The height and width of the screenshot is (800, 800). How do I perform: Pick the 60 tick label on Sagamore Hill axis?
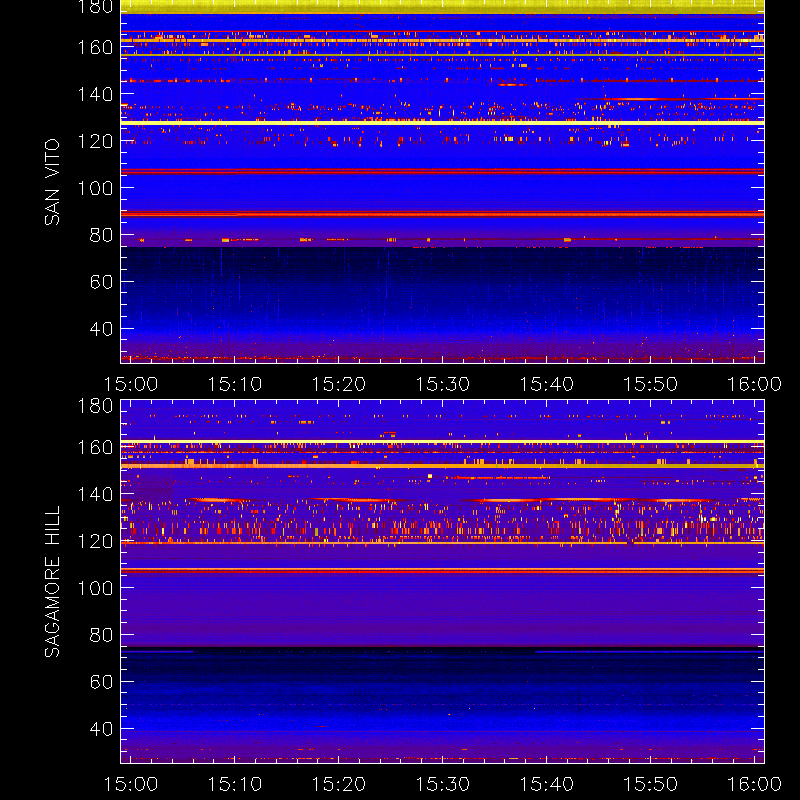[x=101, y=682]
